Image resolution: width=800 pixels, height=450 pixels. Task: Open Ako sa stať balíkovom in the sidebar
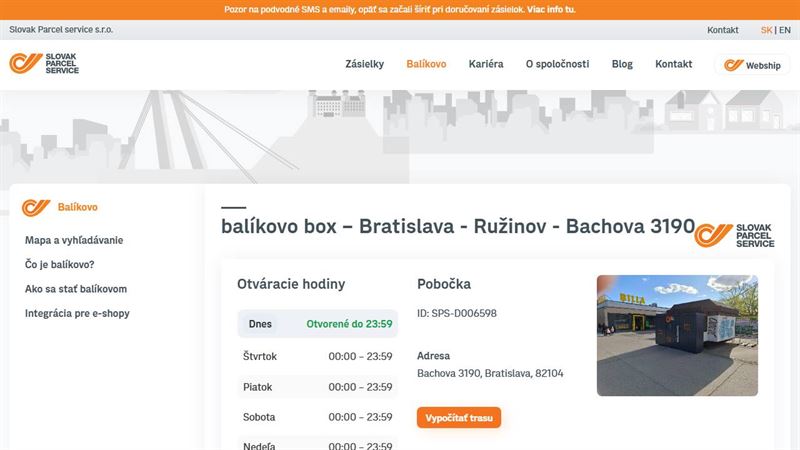point(76,289)
